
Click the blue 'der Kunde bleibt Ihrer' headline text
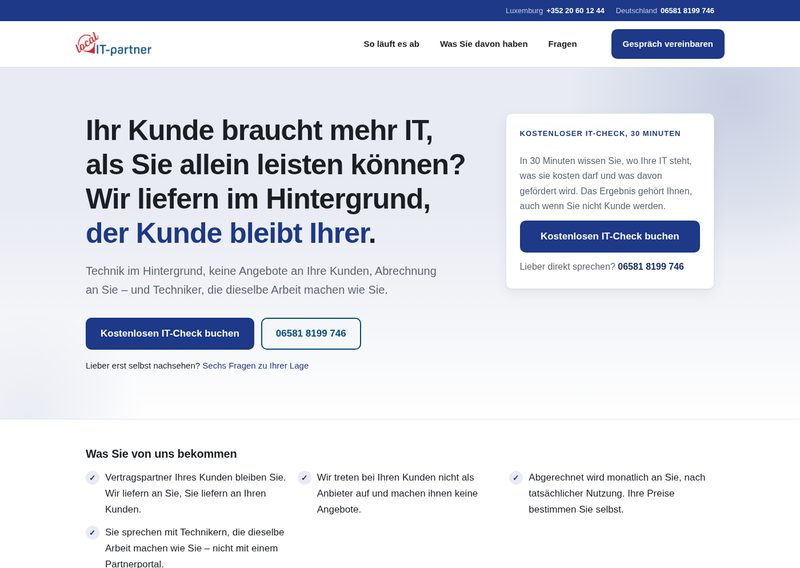click(x=227, y=233)
